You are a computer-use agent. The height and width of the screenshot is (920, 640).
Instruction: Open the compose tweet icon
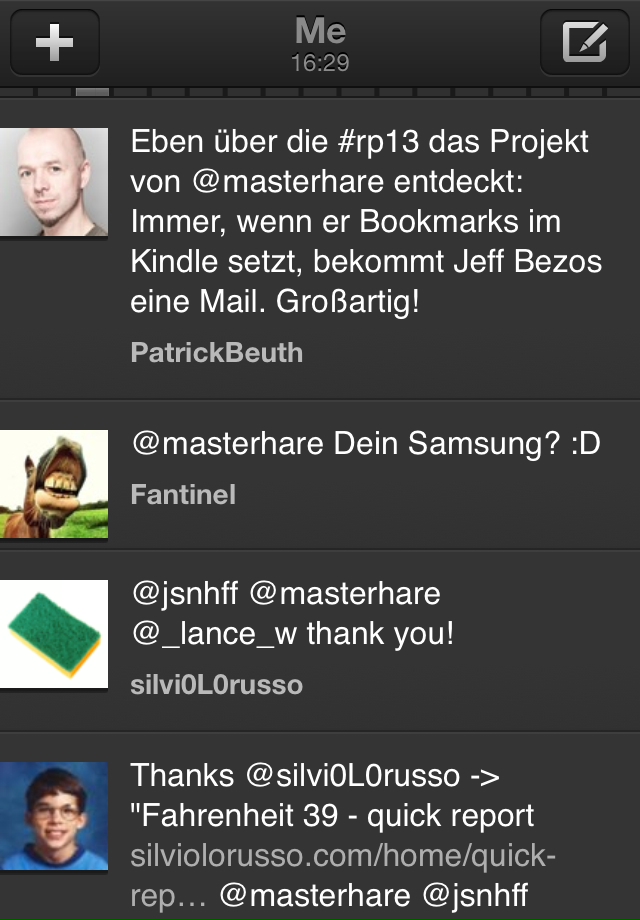pyautogui.click(x=584, y=42)
